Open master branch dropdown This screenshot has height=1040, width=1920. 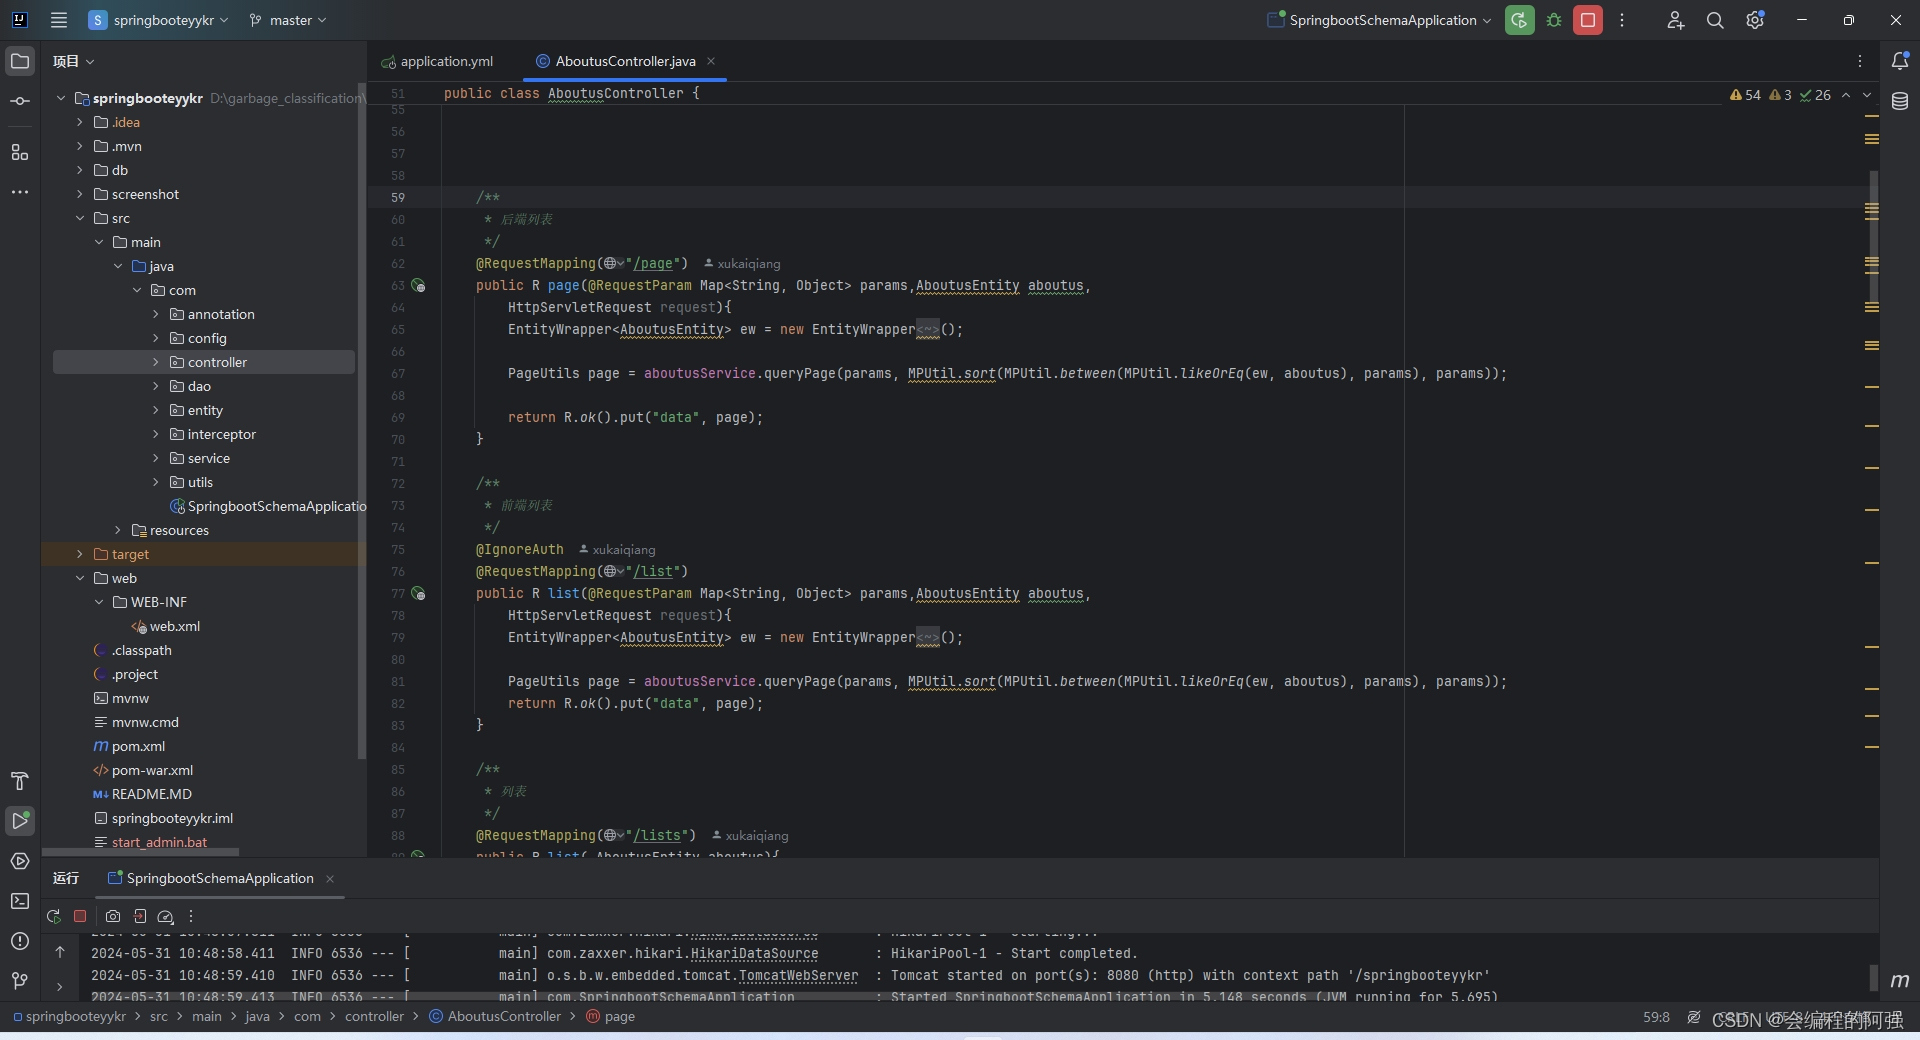point(288,20)
